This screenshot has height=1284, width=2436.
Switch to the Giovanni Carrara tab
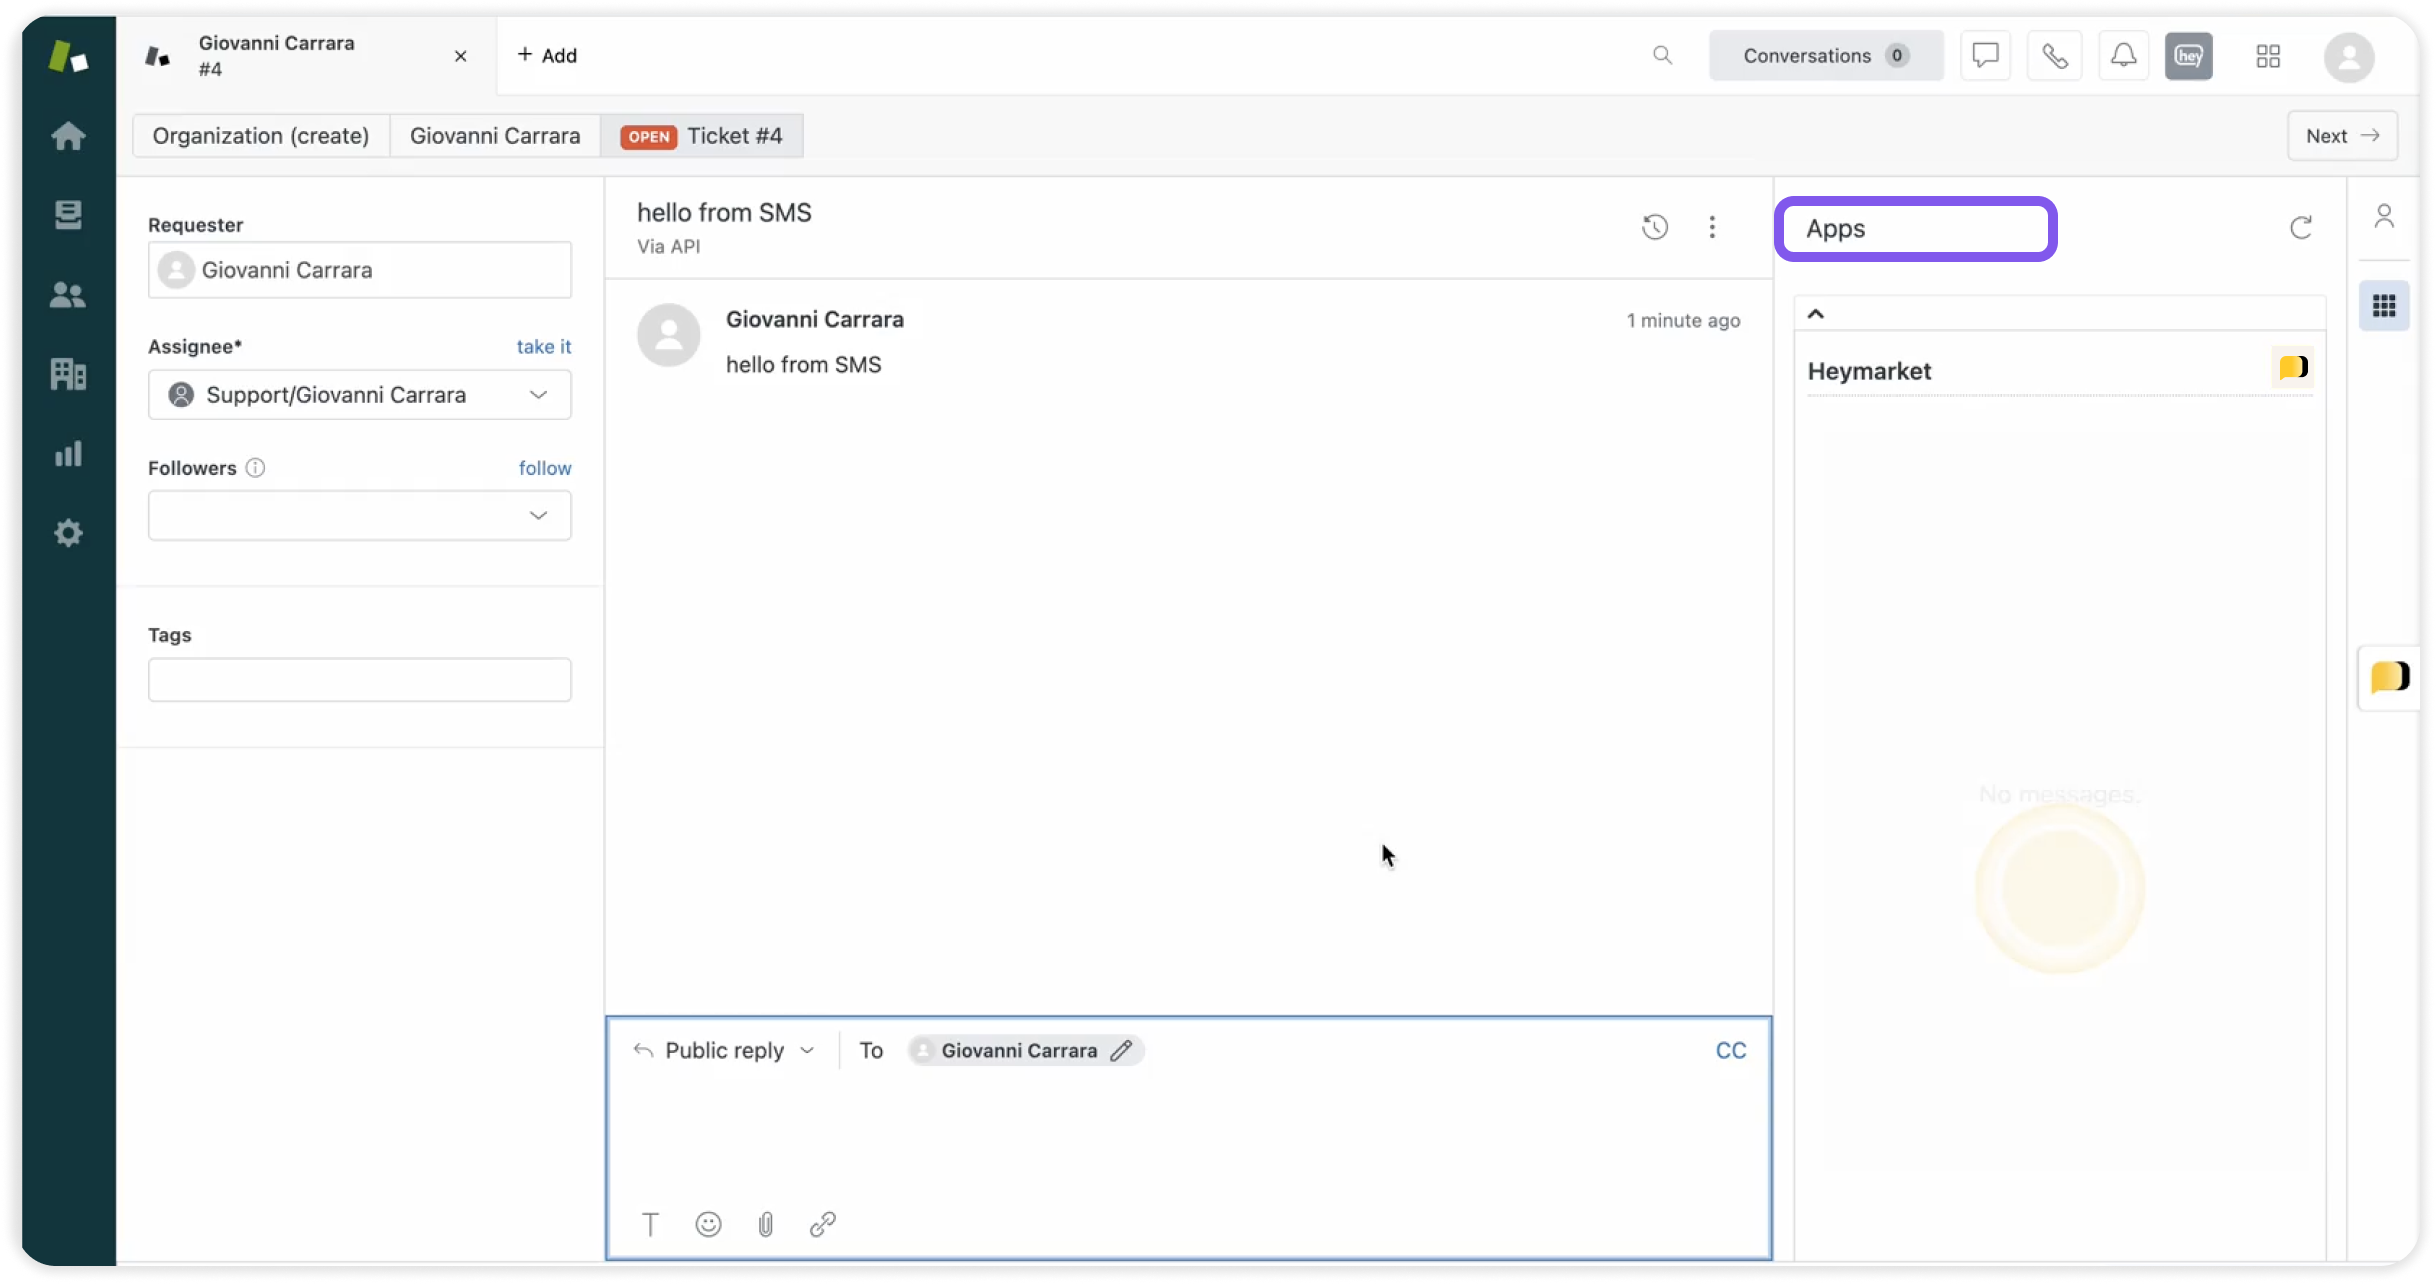pos(495,136)
